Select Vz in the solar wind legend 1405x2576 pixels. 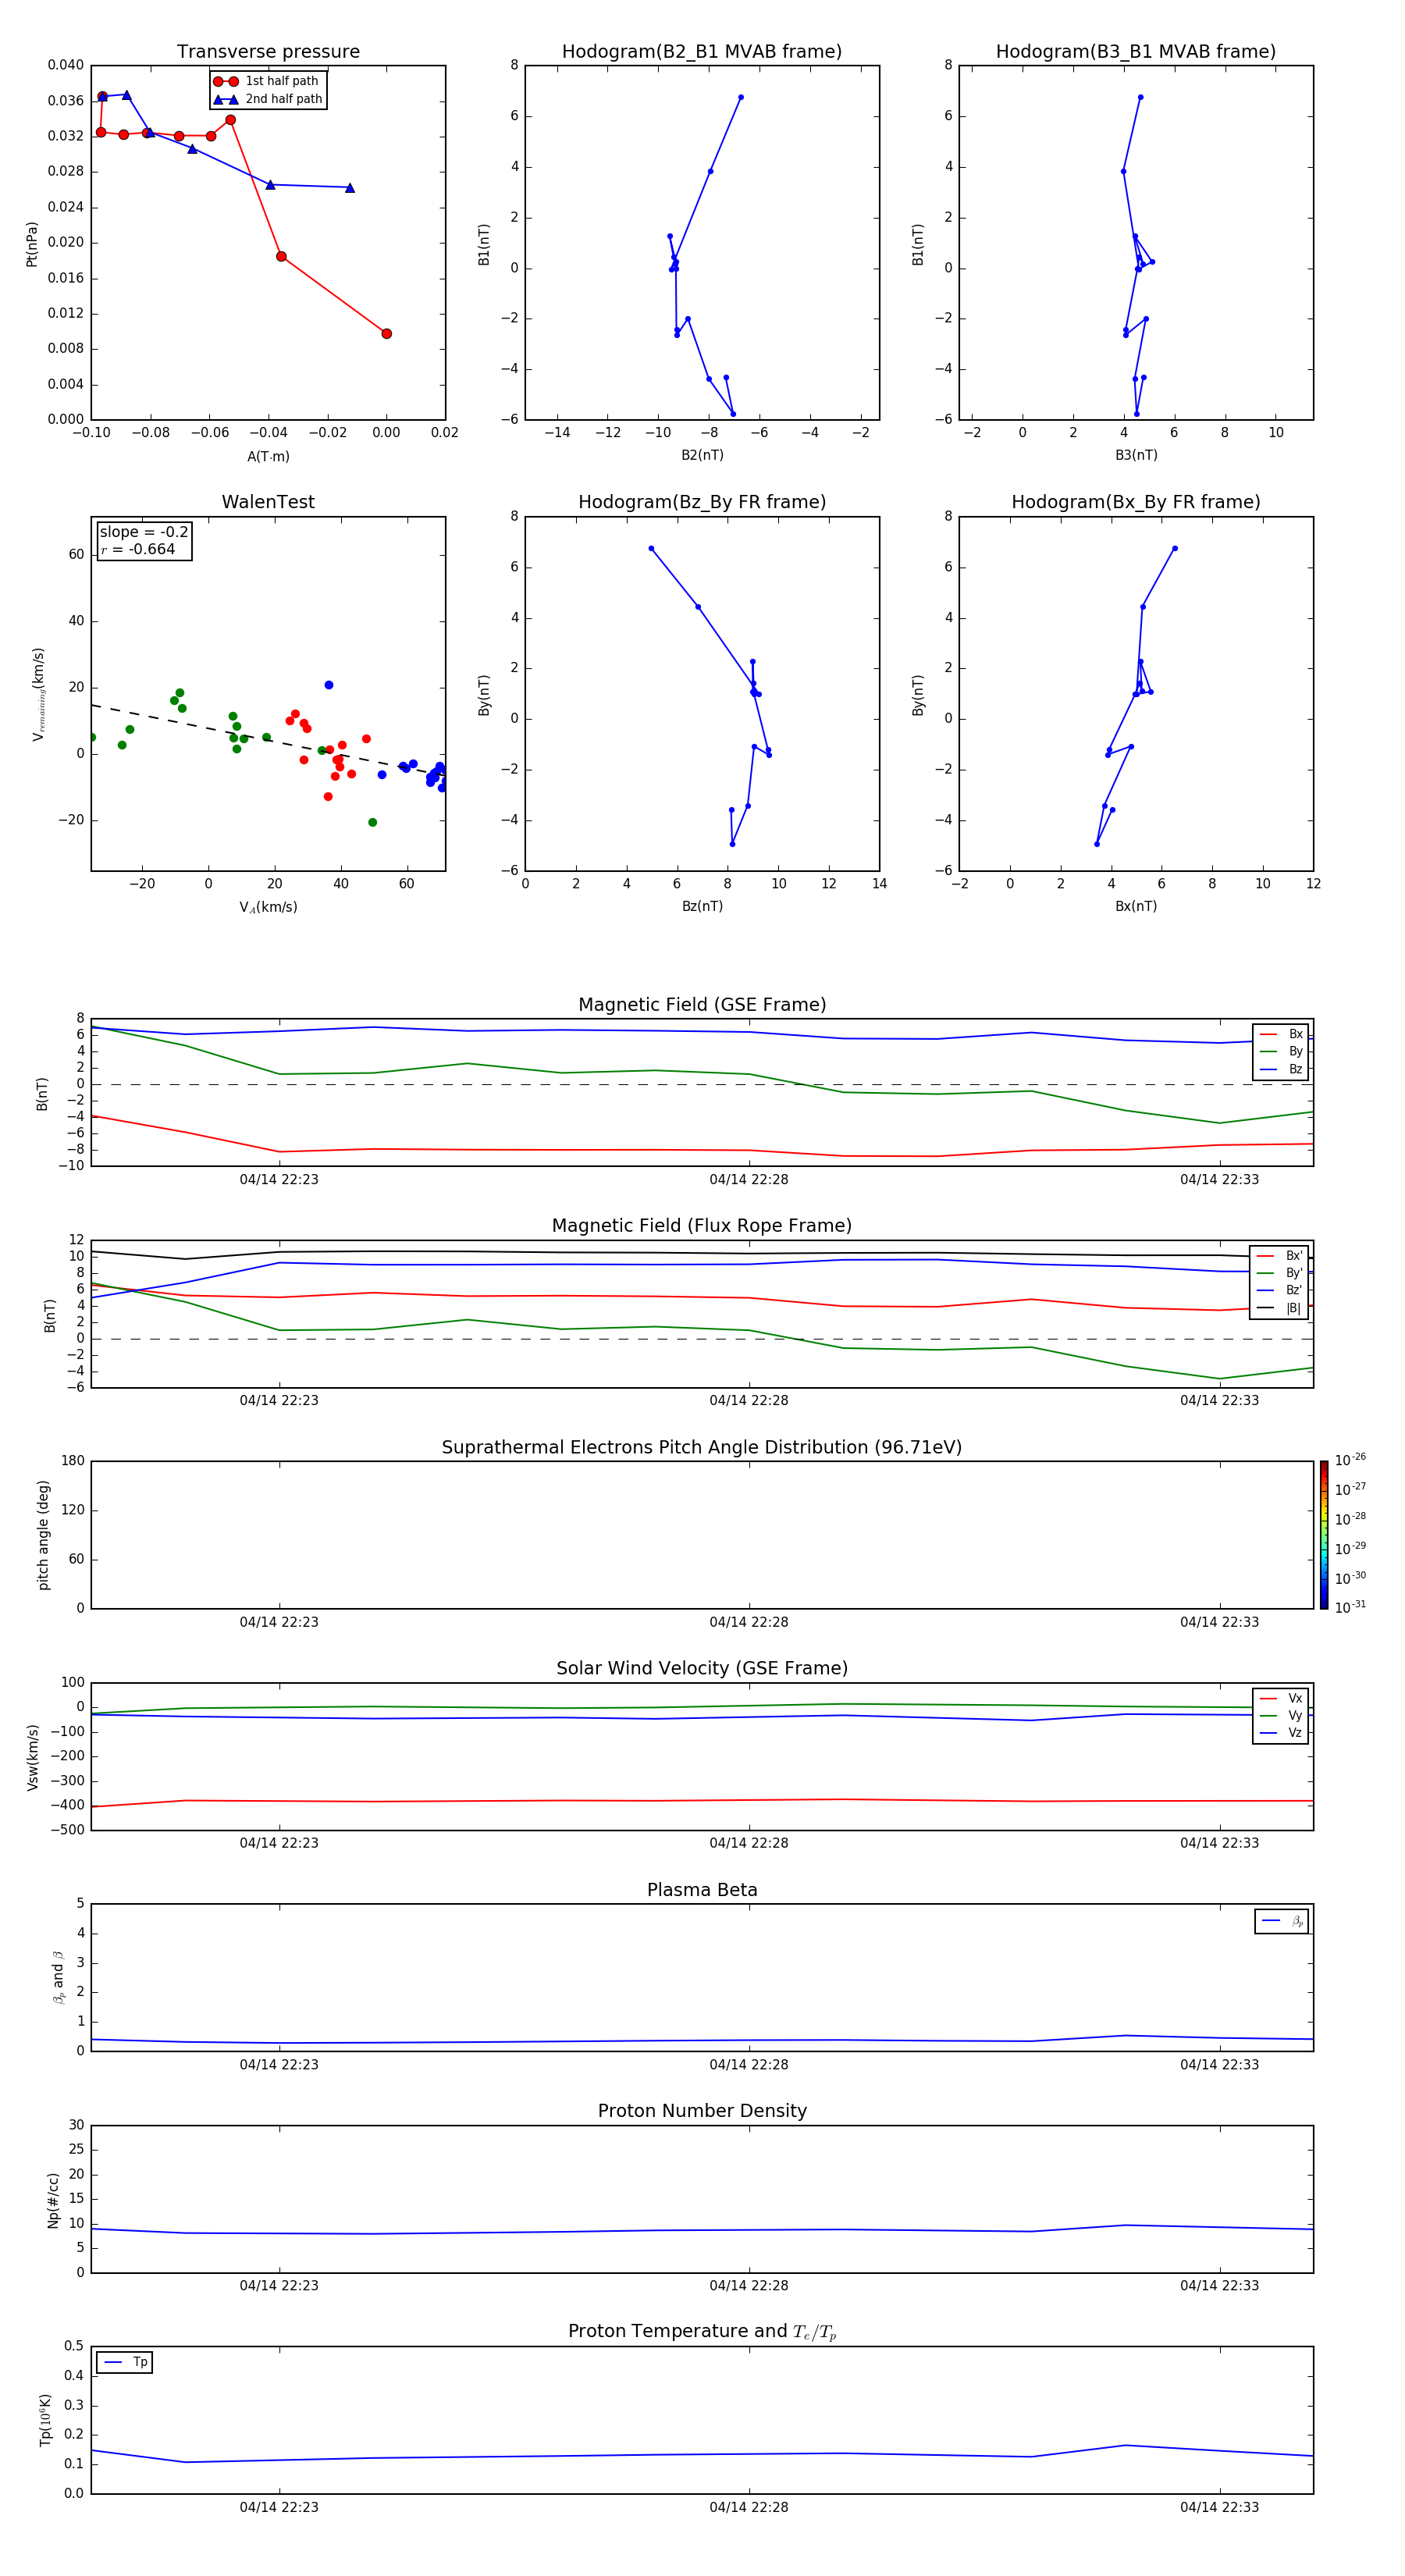(x=1281, y=1733)
